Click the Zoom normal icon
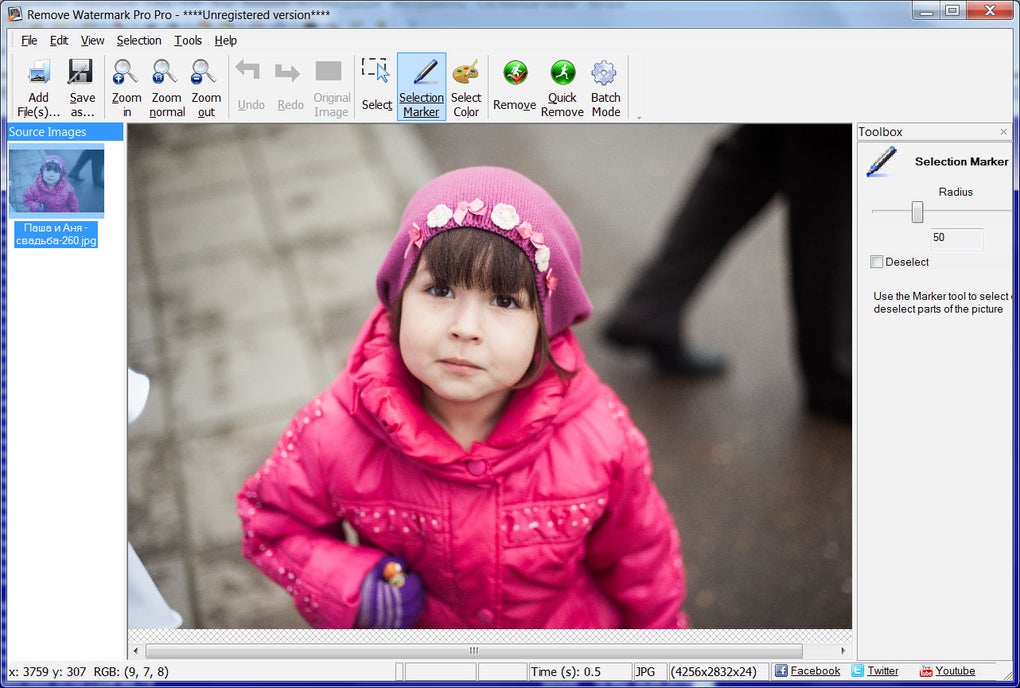 (x=165, y=72)
